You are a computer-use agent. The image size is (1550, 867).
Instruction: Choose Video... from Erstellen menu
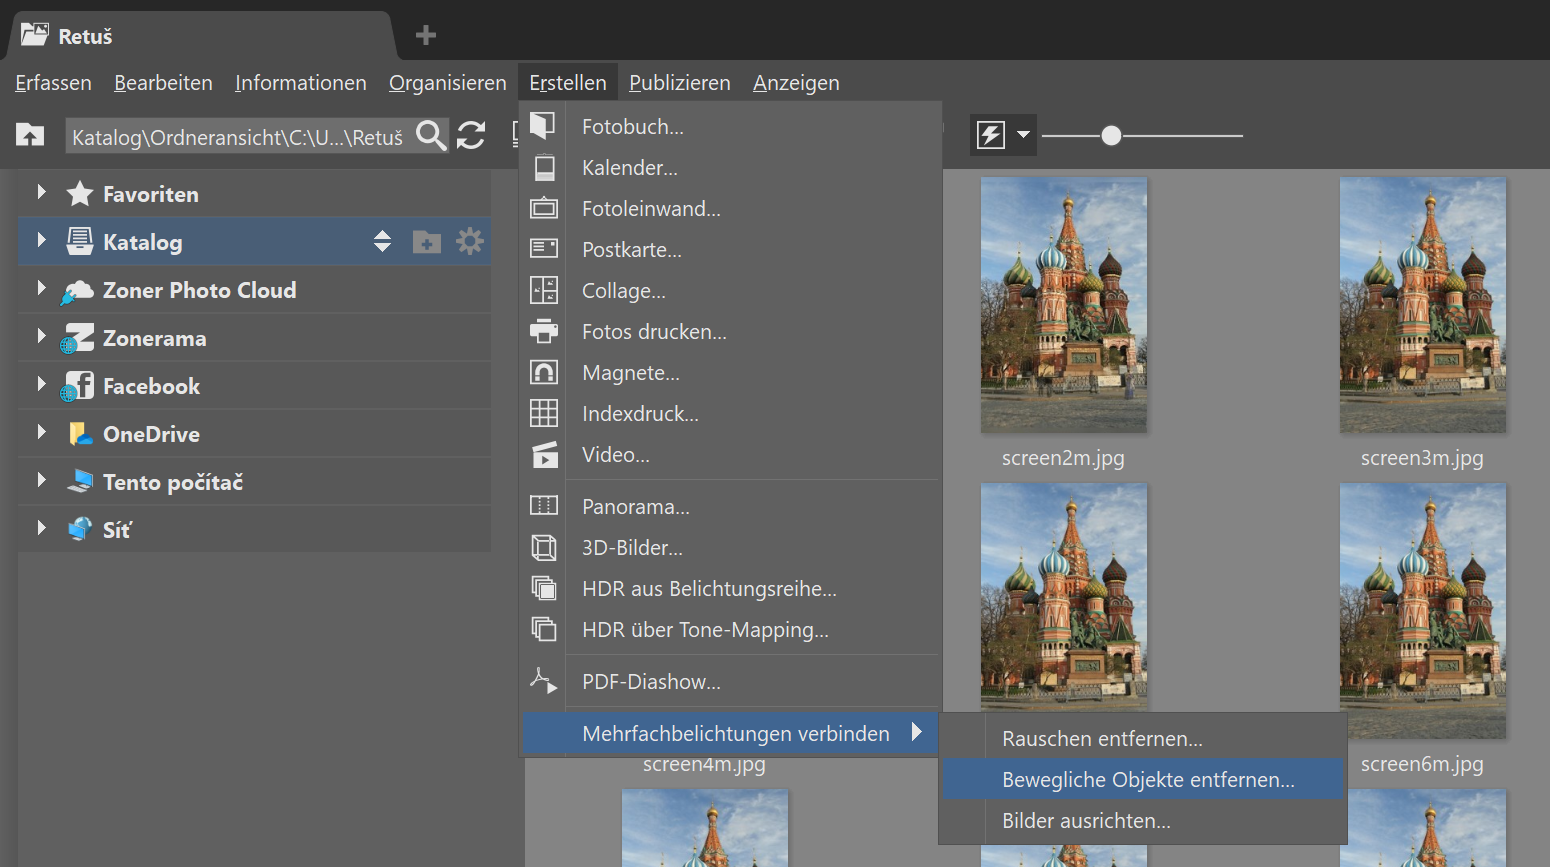731,454
